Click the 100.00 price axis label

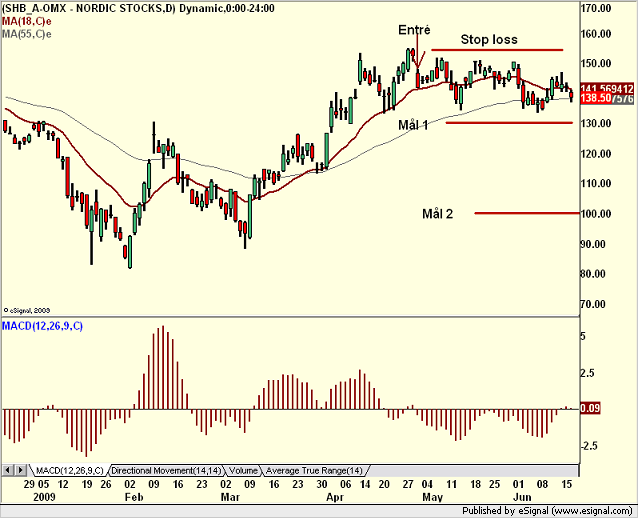tap(596, 214)
